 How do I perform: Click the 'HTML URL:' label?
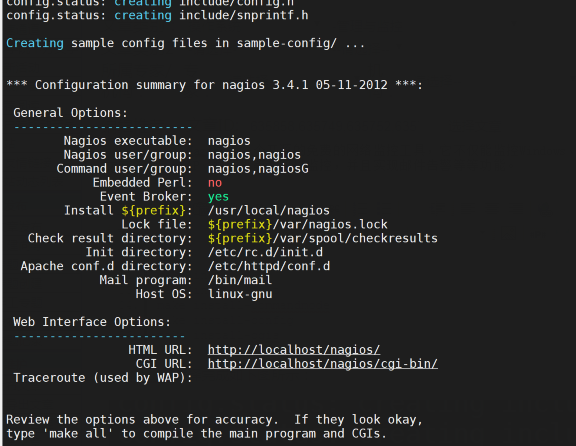tap(160, 350)
